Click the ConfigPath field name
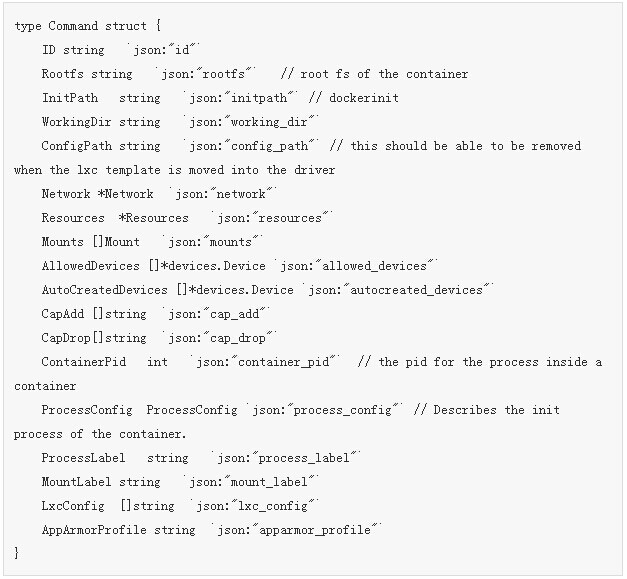Viewport: 627px width, 579px height. tap(76, 145)
